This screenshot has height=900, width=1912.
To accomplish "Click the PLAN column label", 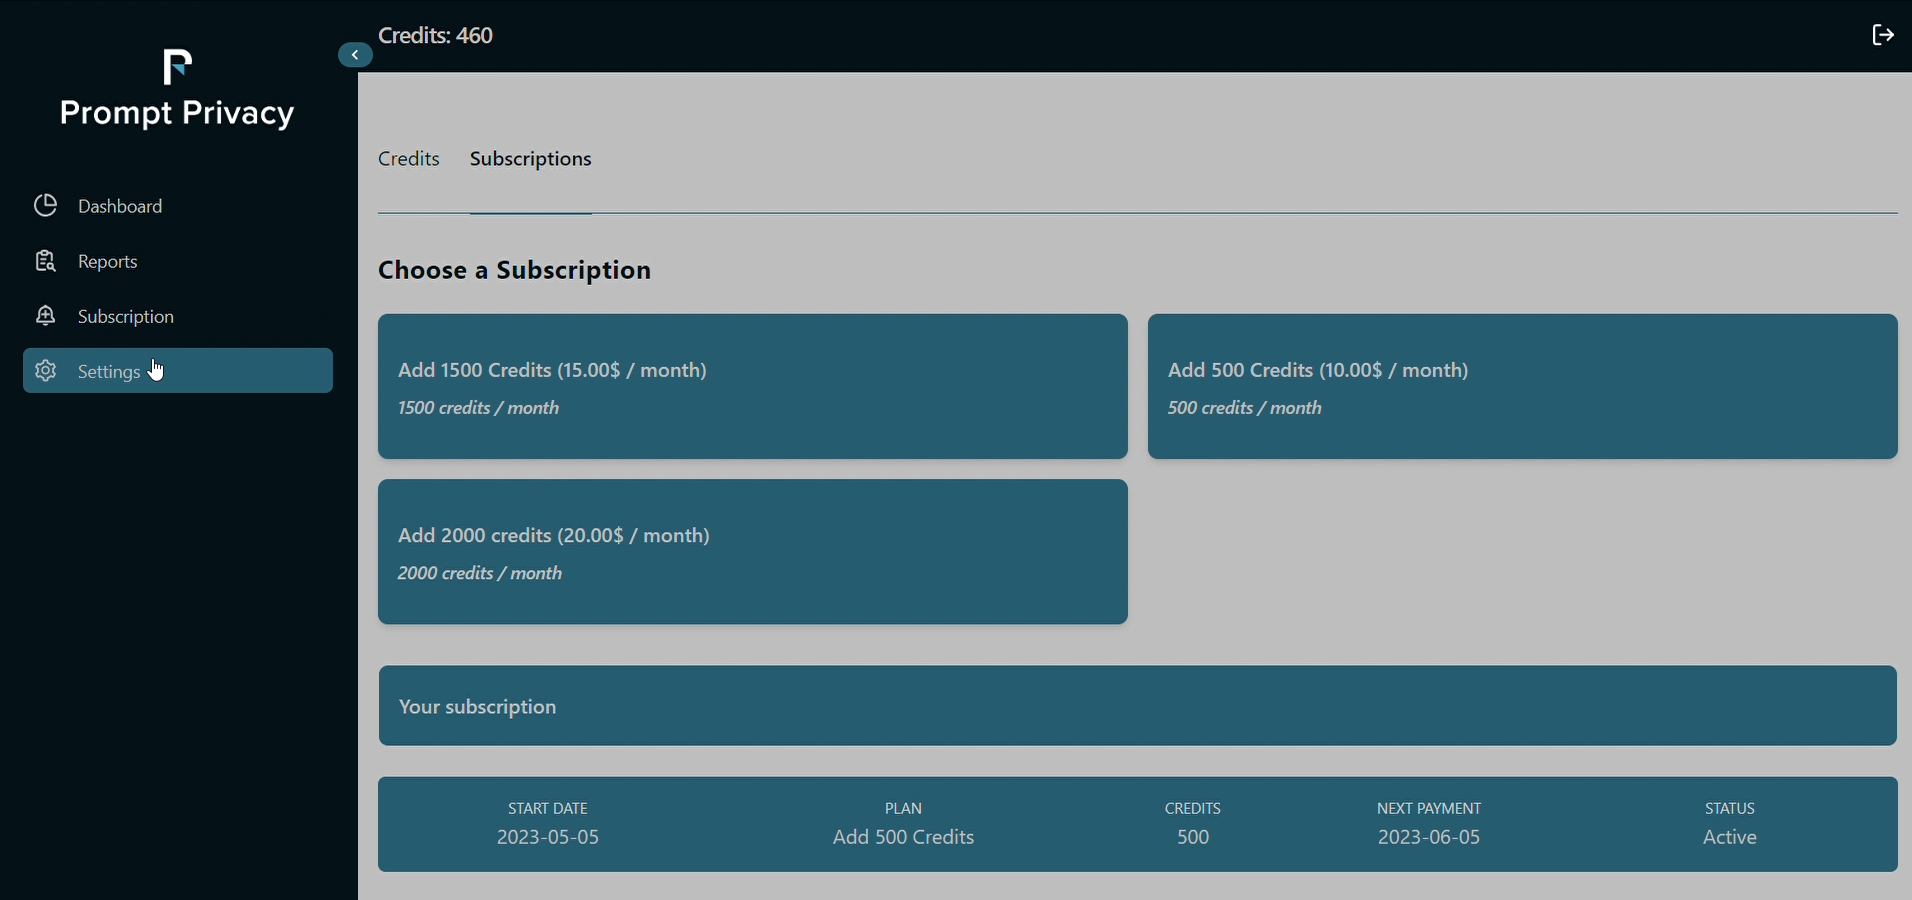I will 904,808.
